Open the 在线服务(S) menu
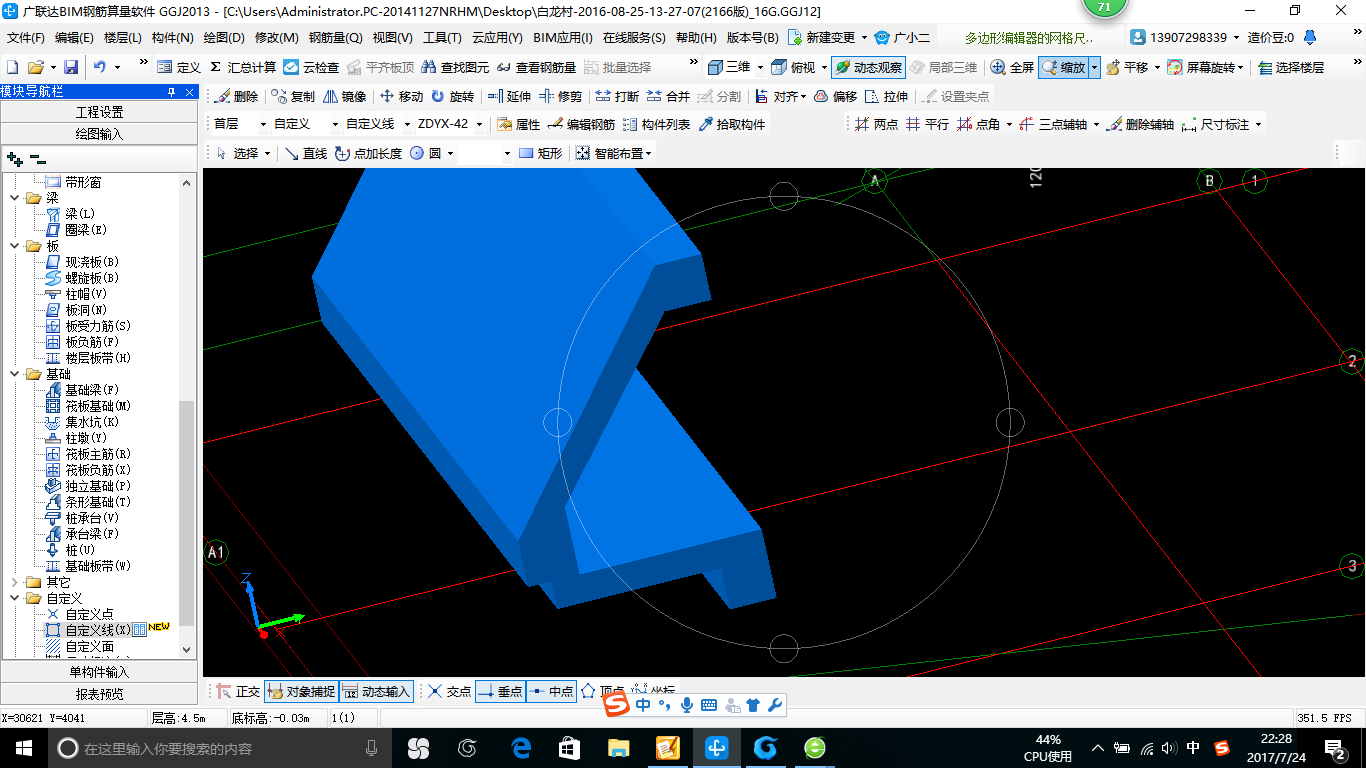This screenshot has height=768, width=1366. [x=634, y=38]
